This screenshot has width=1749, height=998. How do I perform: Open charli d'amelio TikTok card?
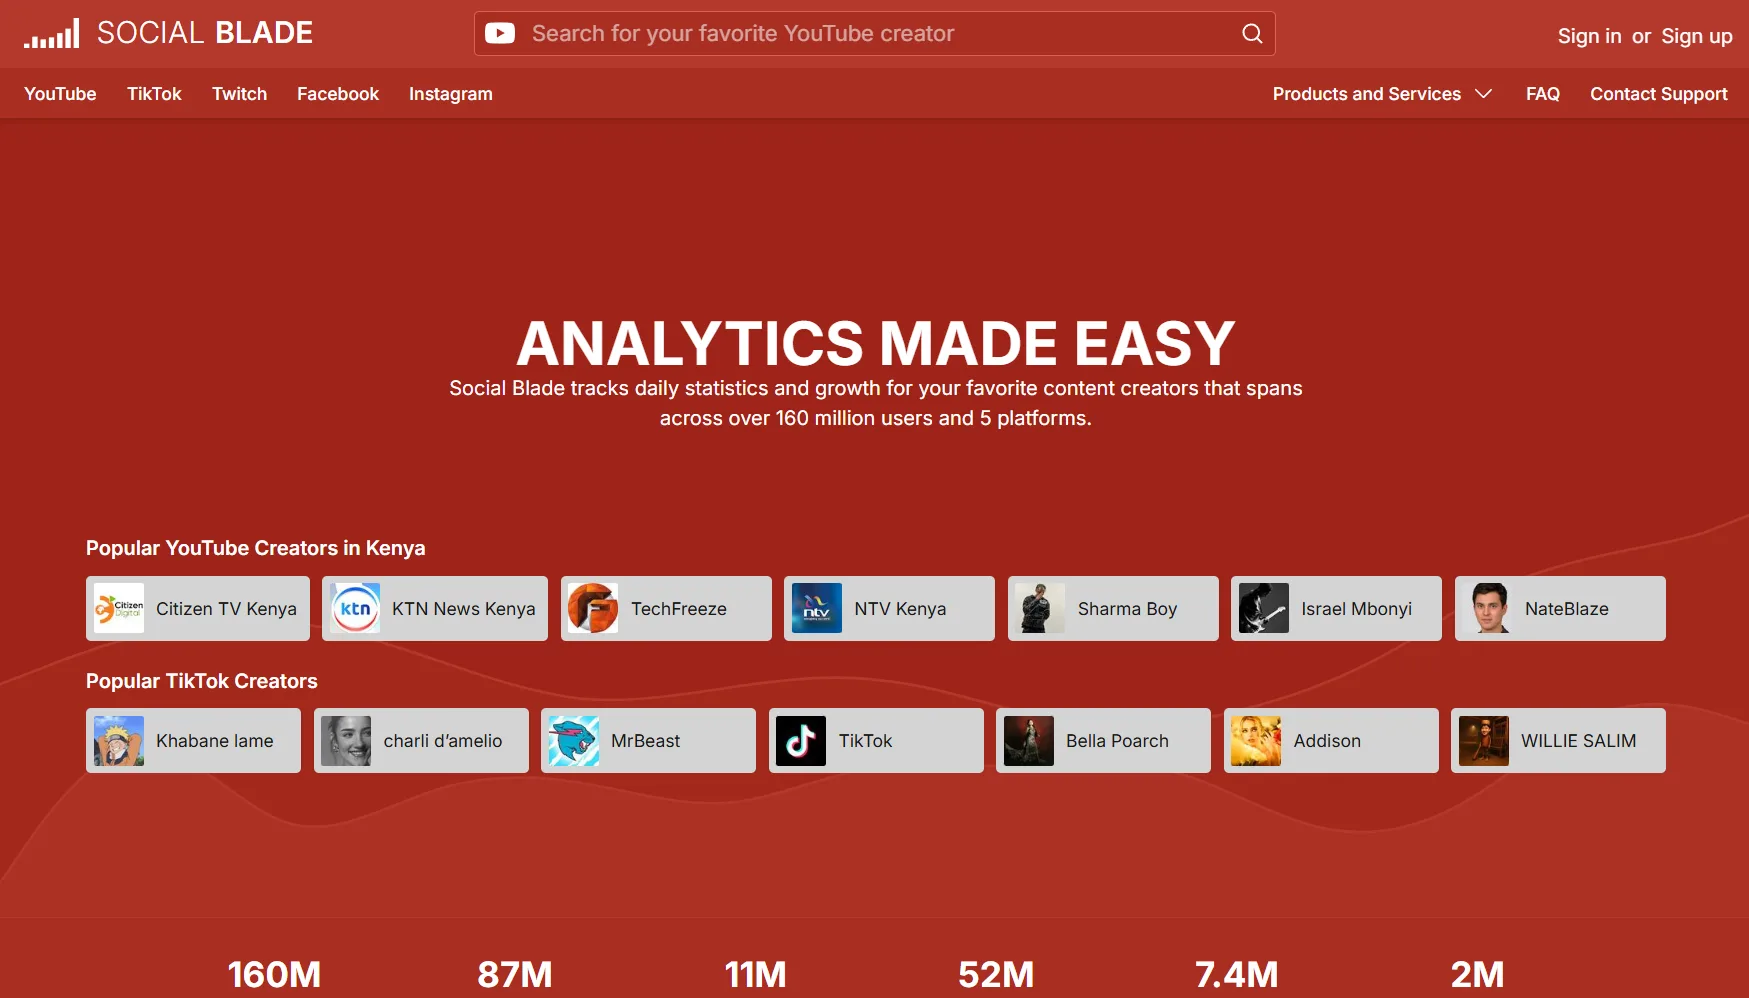click(421, 741)
